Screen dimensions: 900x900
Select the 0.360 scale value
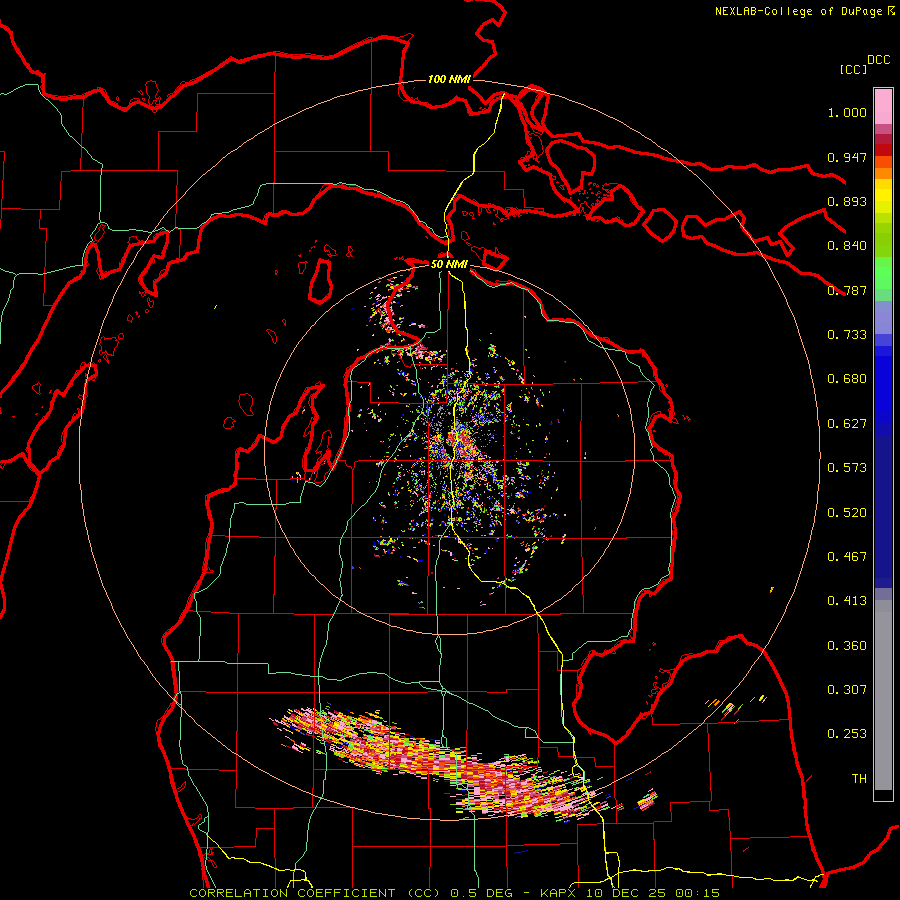tap(847, 646)
